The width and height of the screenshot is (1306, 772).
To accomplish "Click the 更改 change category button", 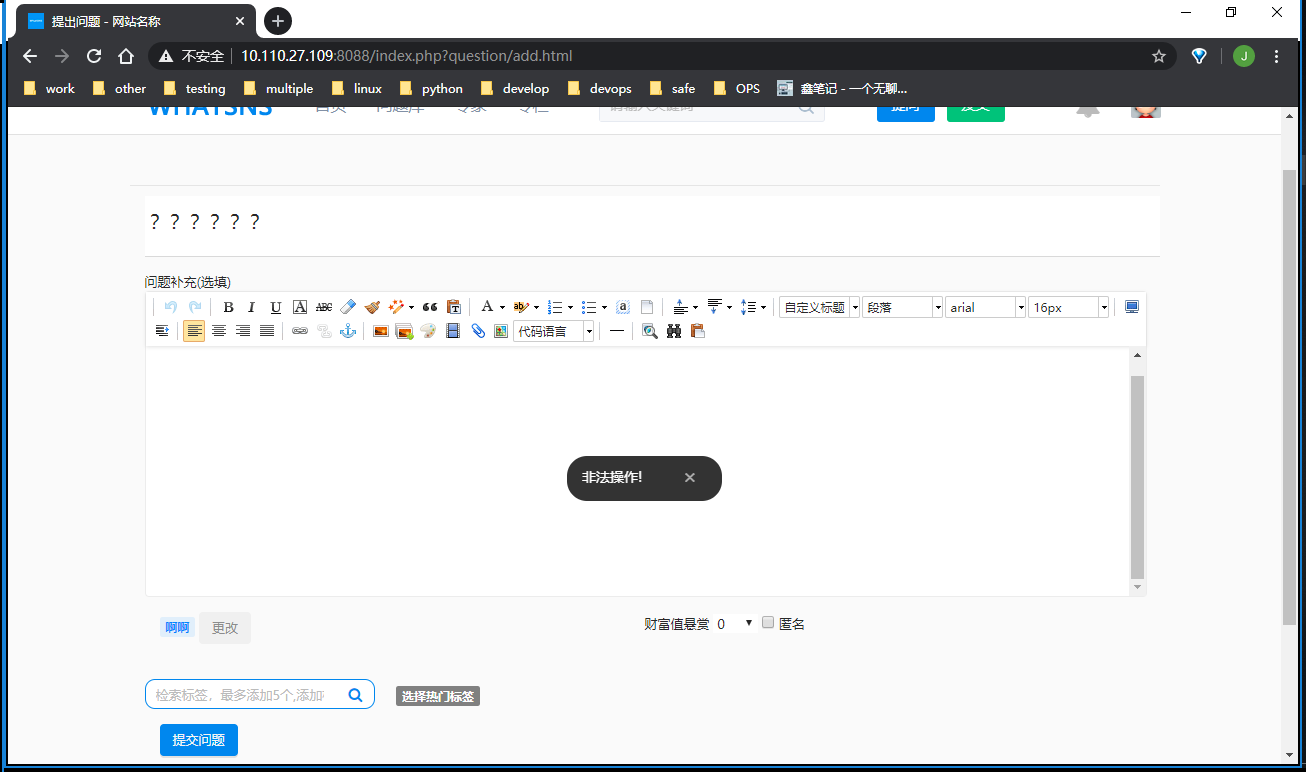I will [225, 628].
